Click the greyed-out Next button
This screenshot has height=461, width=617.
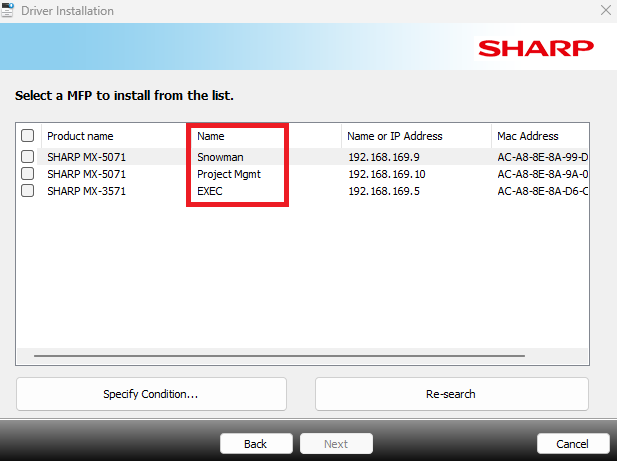(x=336, y=444)
